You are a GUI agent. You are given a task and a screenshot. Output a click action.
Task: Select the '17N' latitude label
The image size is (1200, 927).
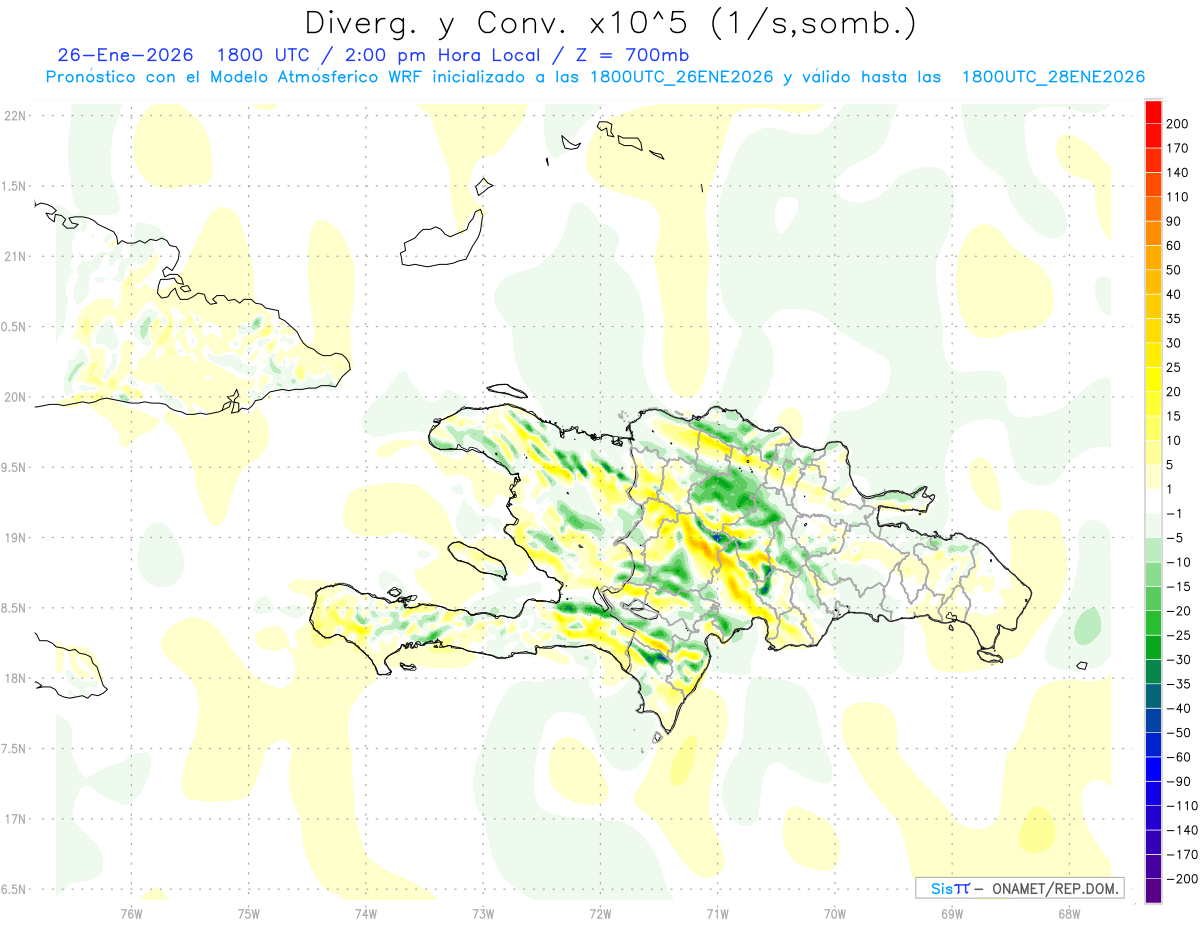(x=14, y=819)
